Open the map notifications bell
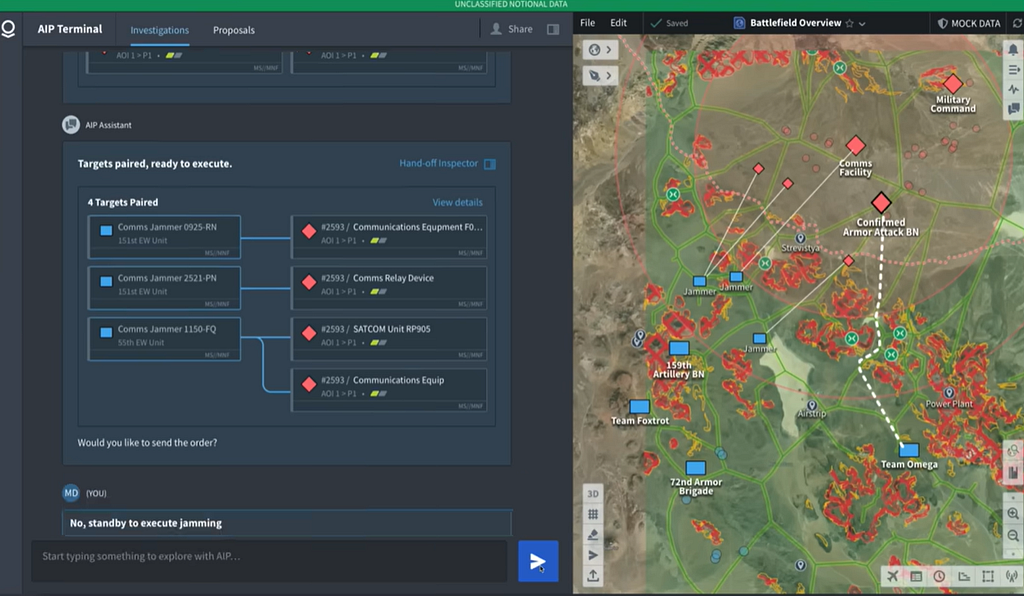1024x596 pixels. tap(1013, 50)
